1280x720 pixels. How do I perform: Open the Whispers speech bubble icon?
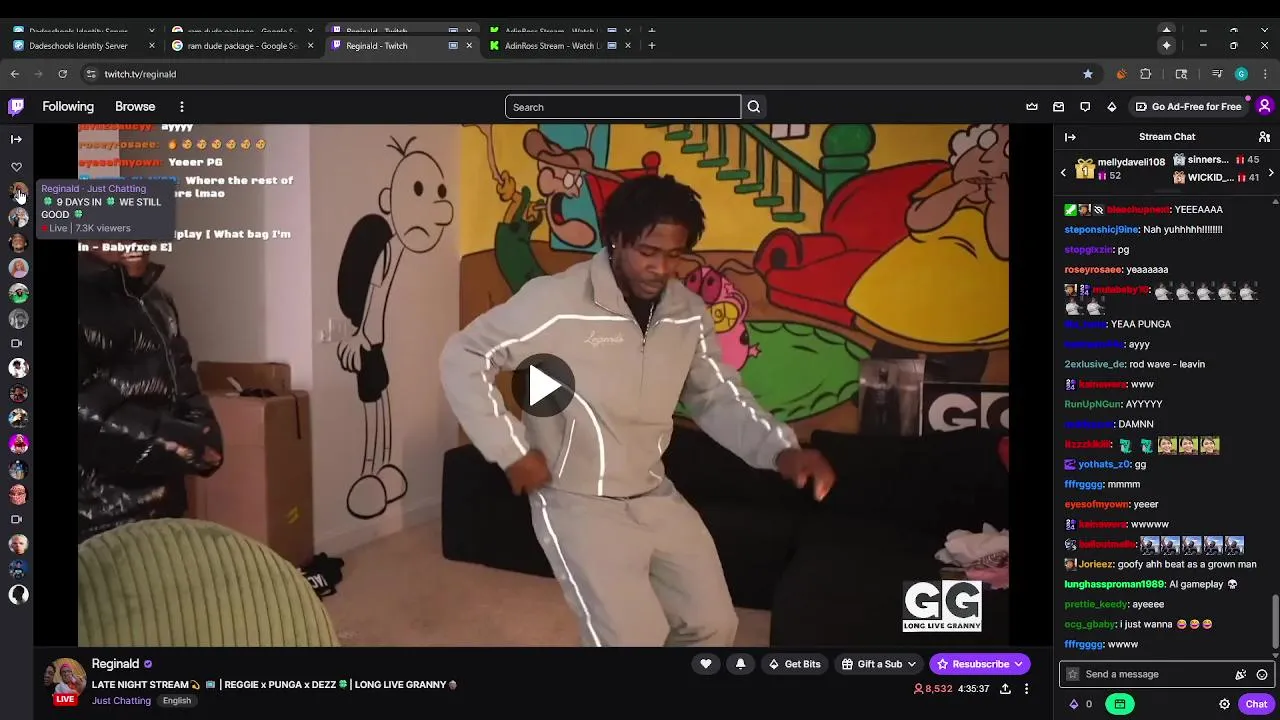point(1085,107)
